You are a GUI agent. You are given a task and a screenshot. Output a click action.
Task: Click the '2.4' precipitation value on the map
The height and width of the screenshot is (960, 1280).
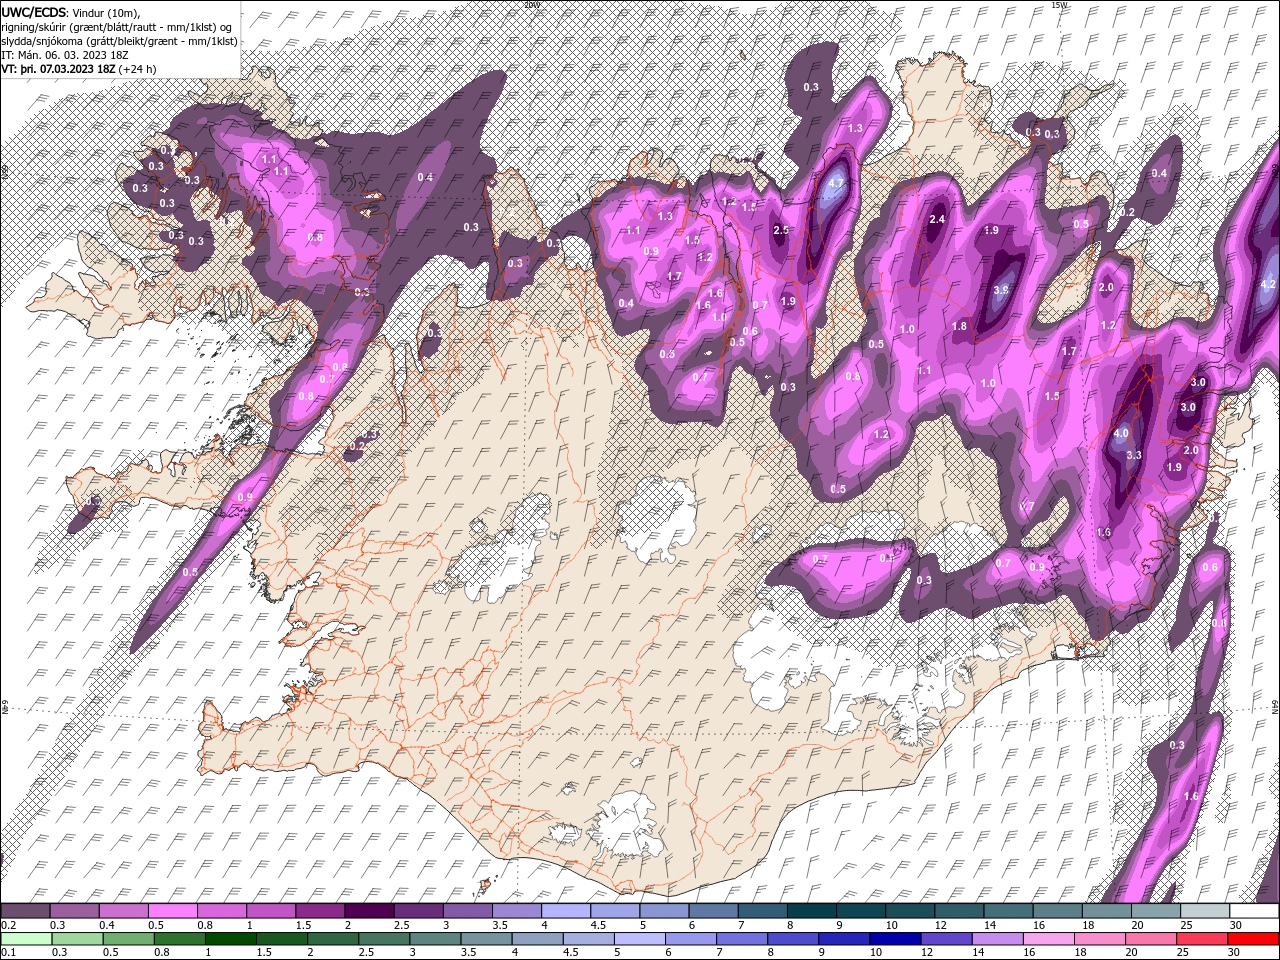click(937, 219)
